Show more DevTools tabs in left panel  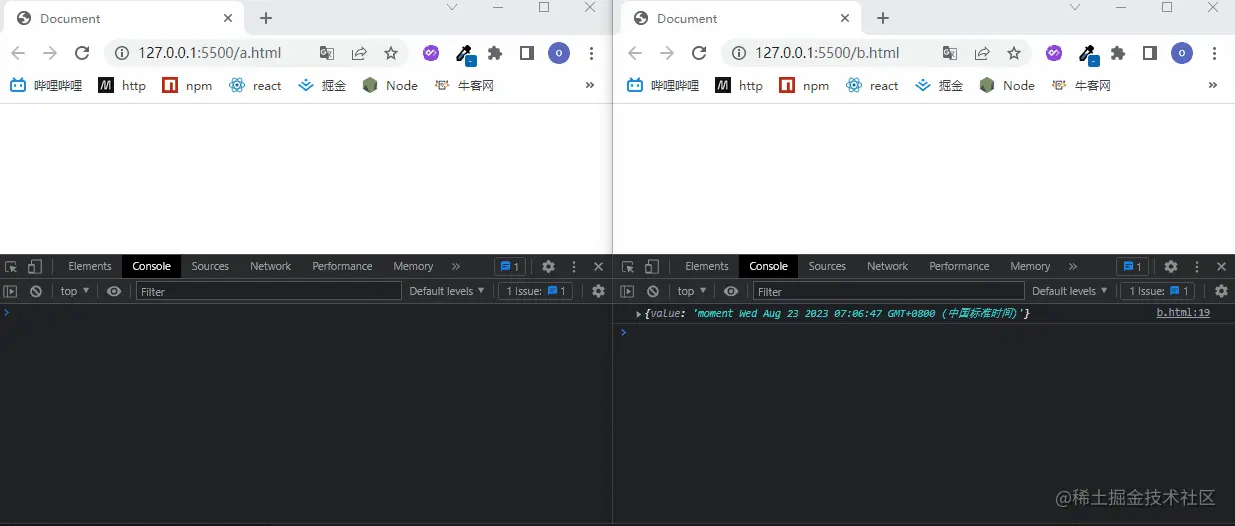click(x=456, y=266)
